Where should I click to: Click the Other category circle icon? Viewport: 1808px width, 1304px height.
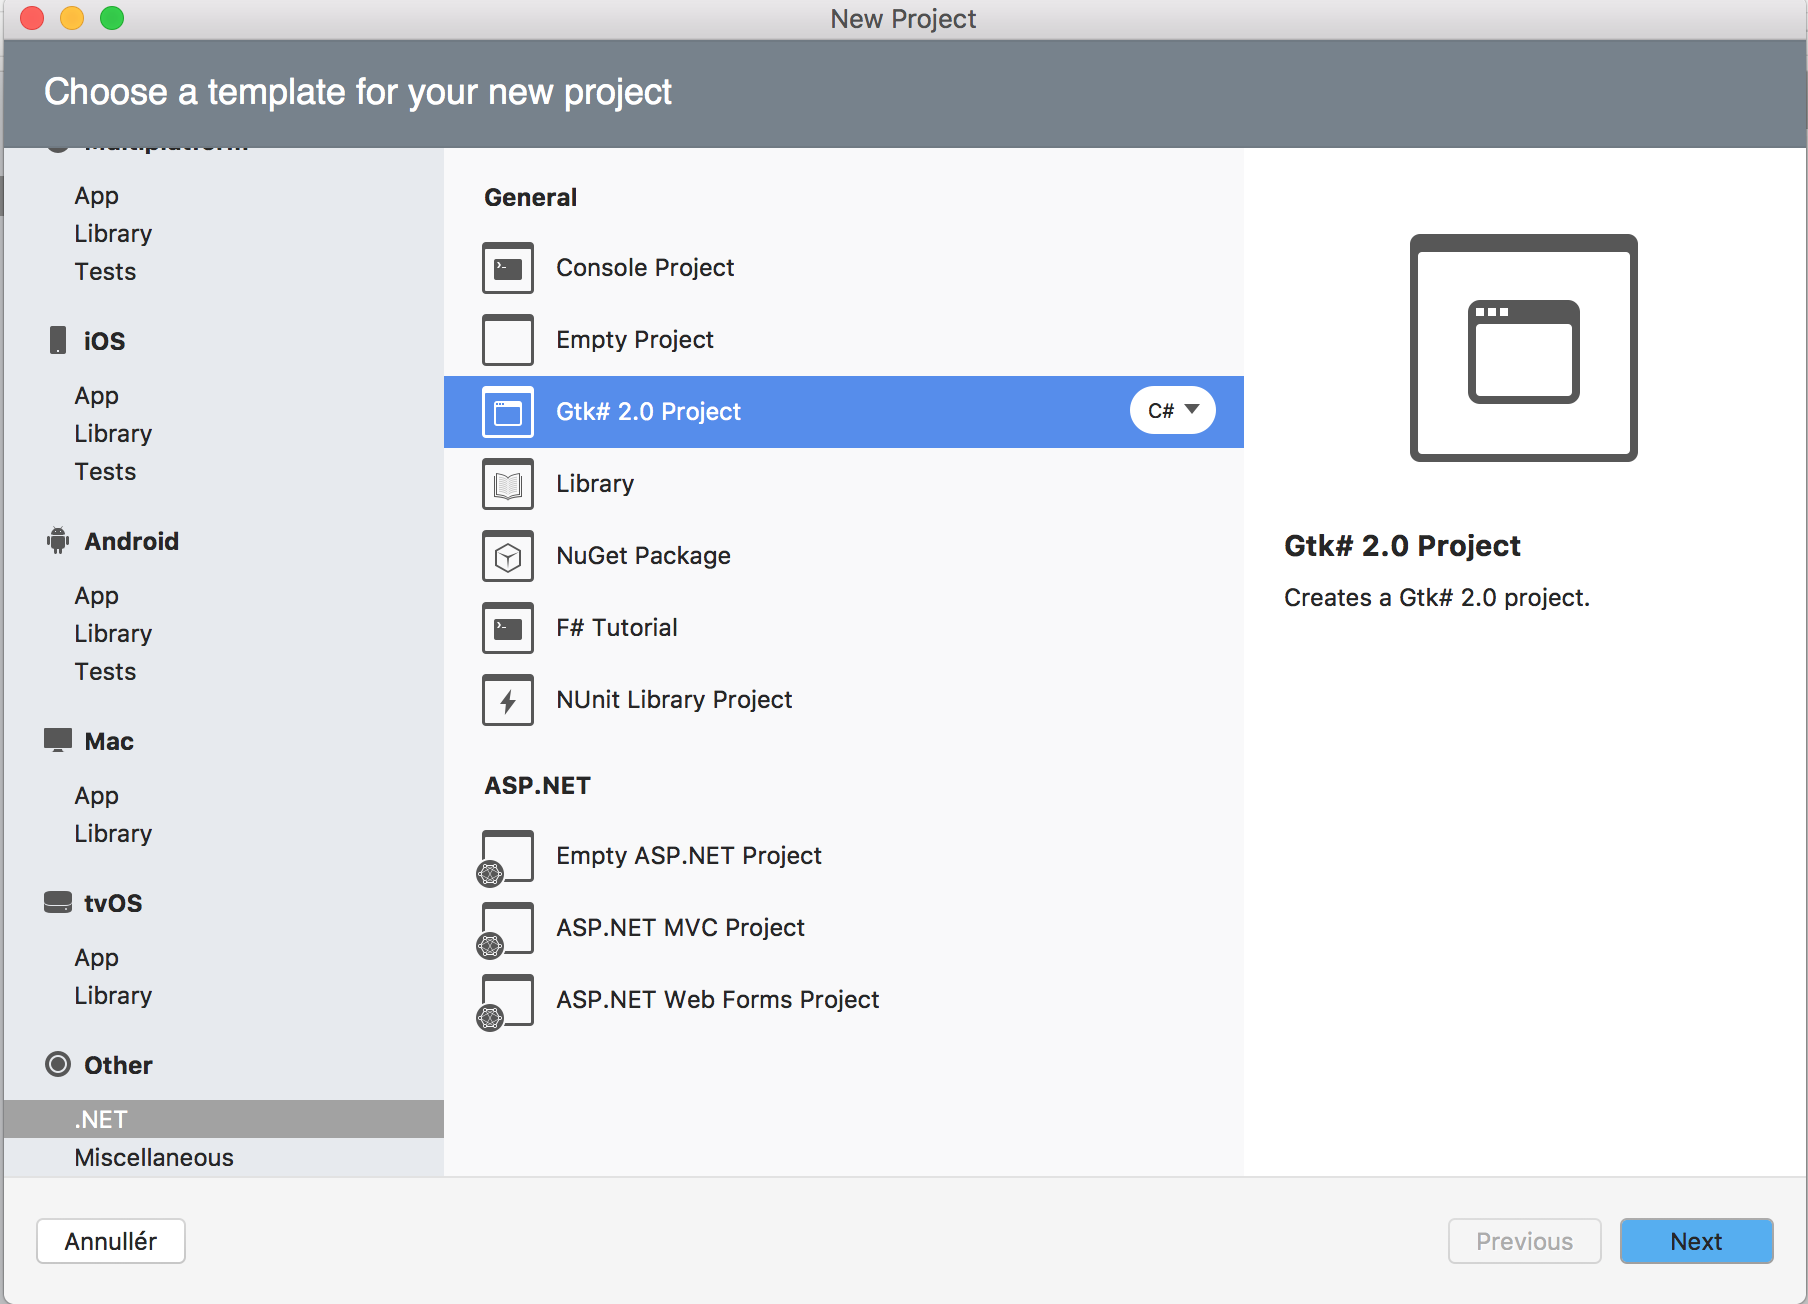58,1064
